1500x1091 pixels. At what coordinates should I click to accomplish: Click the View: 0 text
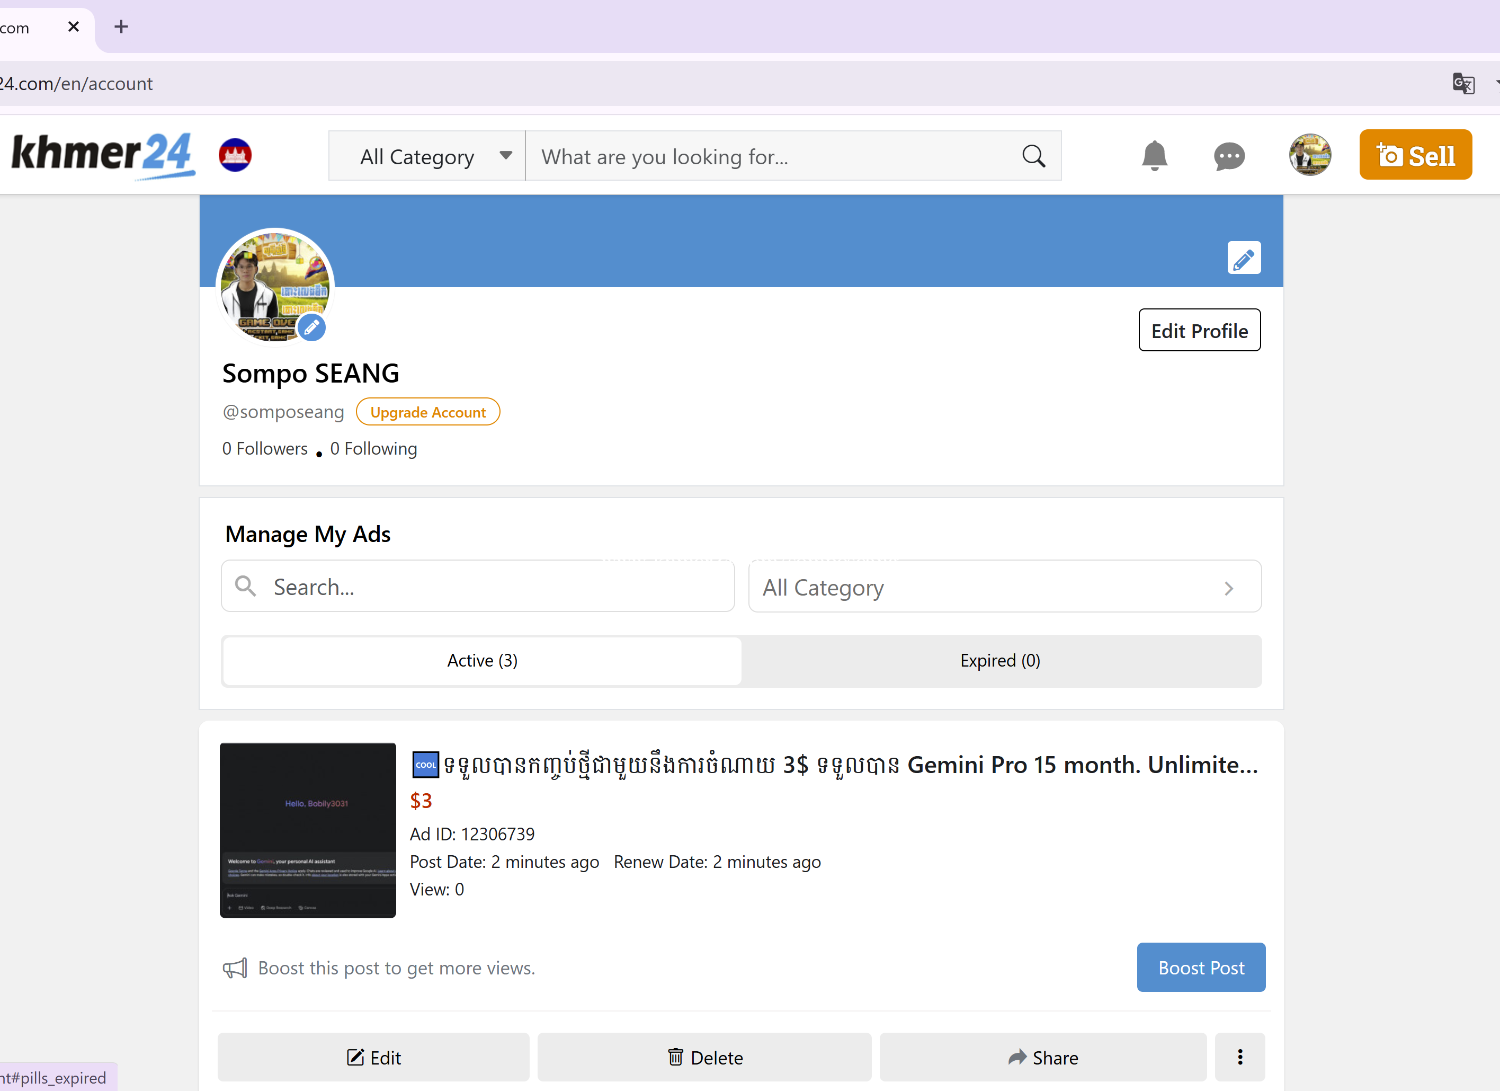click(x=437, y=889)
